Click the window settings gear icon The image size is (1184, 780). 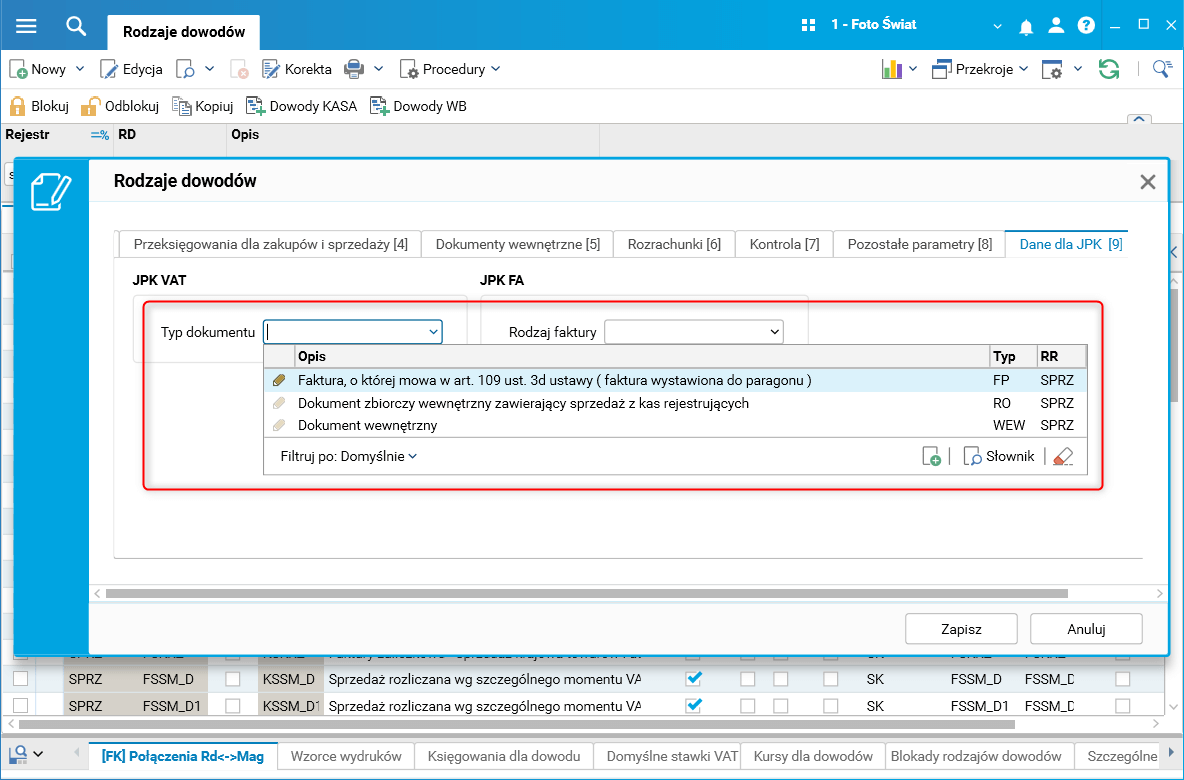click(x=1052, y=69)
